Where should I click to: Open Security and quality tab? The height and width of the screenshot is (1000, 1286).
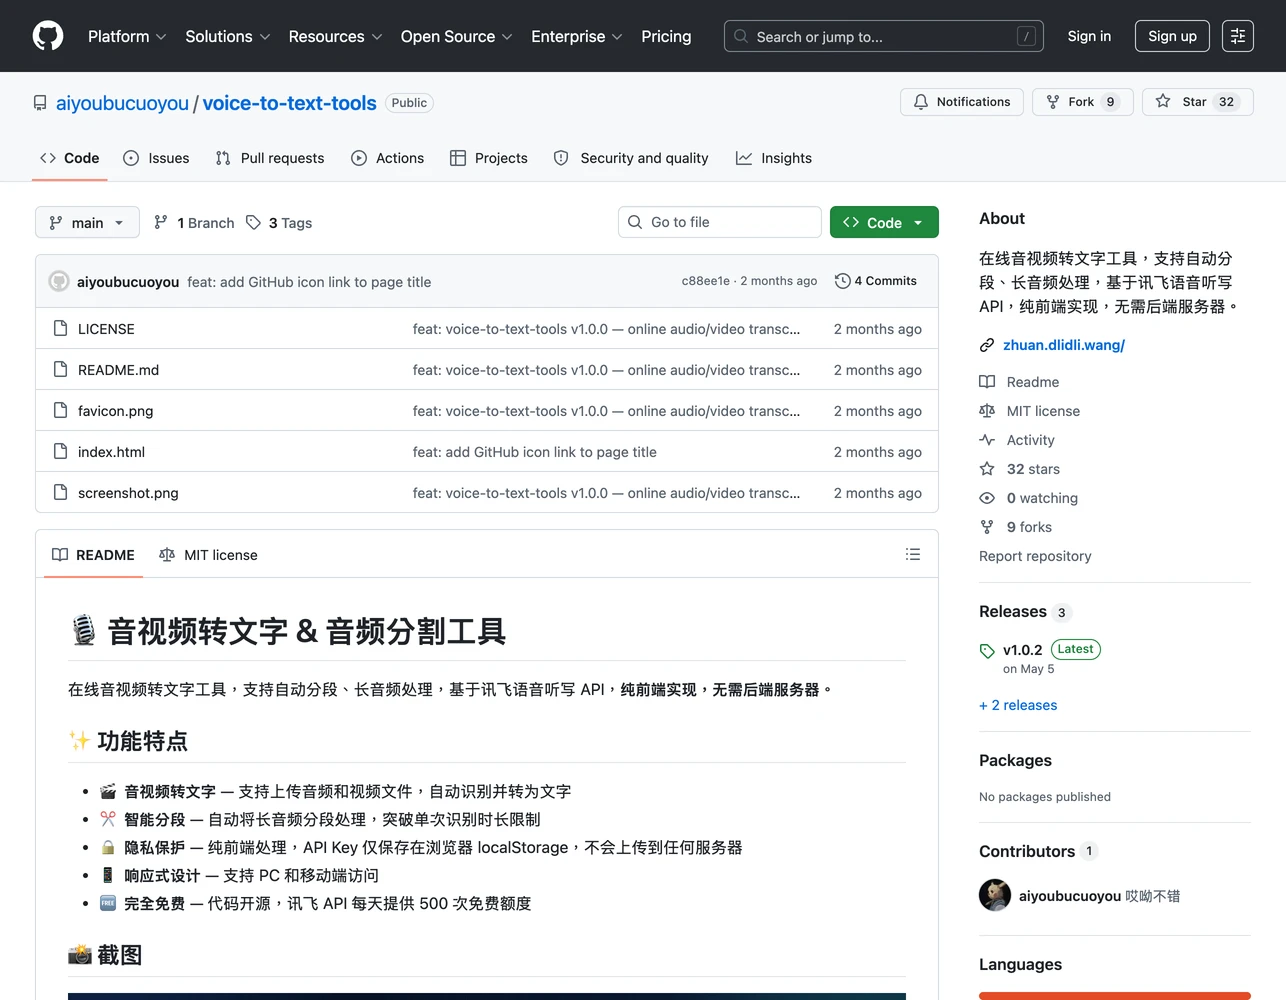(631, 158)
